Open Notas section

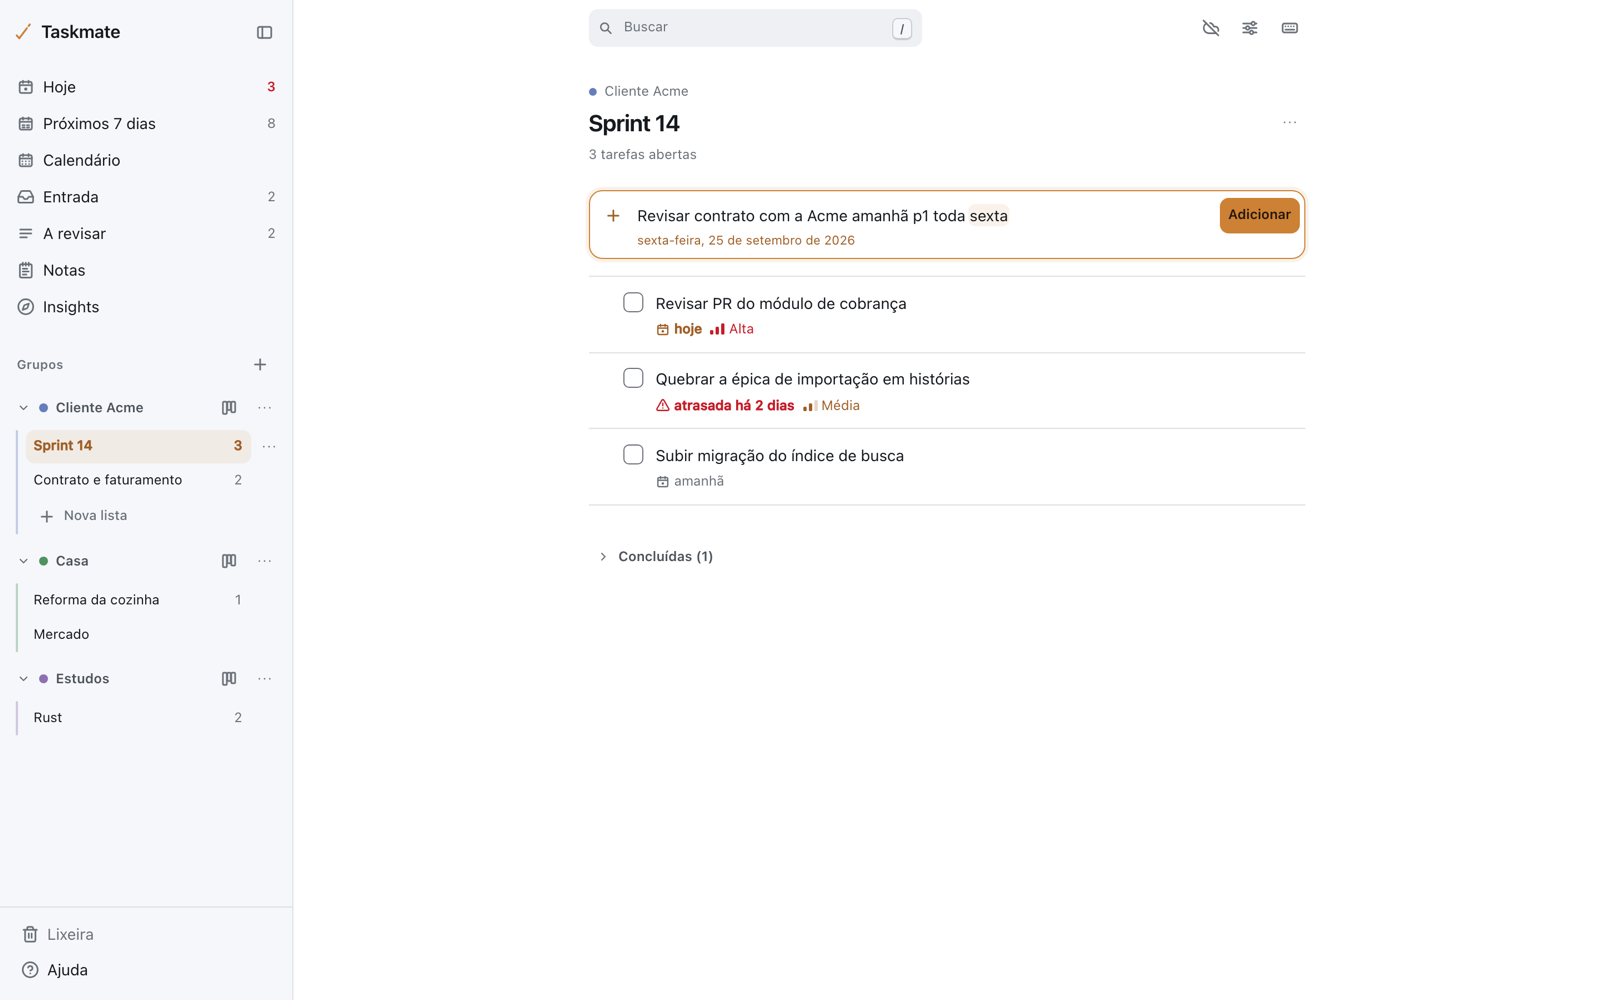(146, 271)
